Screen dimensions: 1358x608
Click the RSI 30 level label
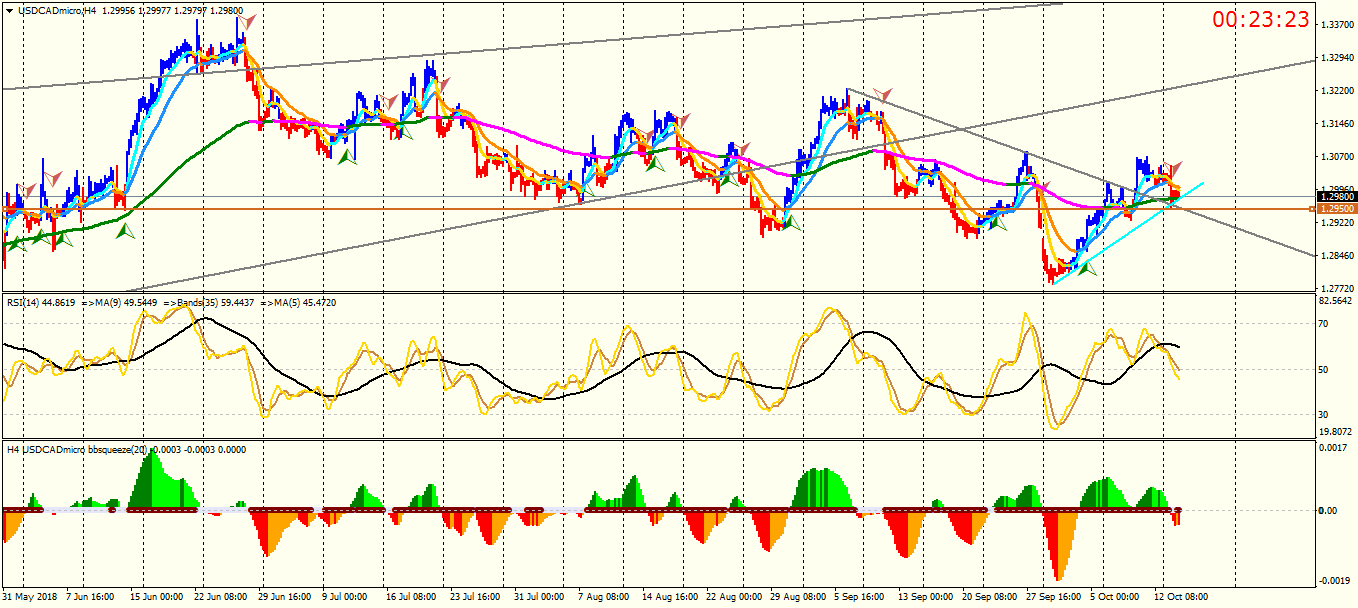(x=1324, y=414)
